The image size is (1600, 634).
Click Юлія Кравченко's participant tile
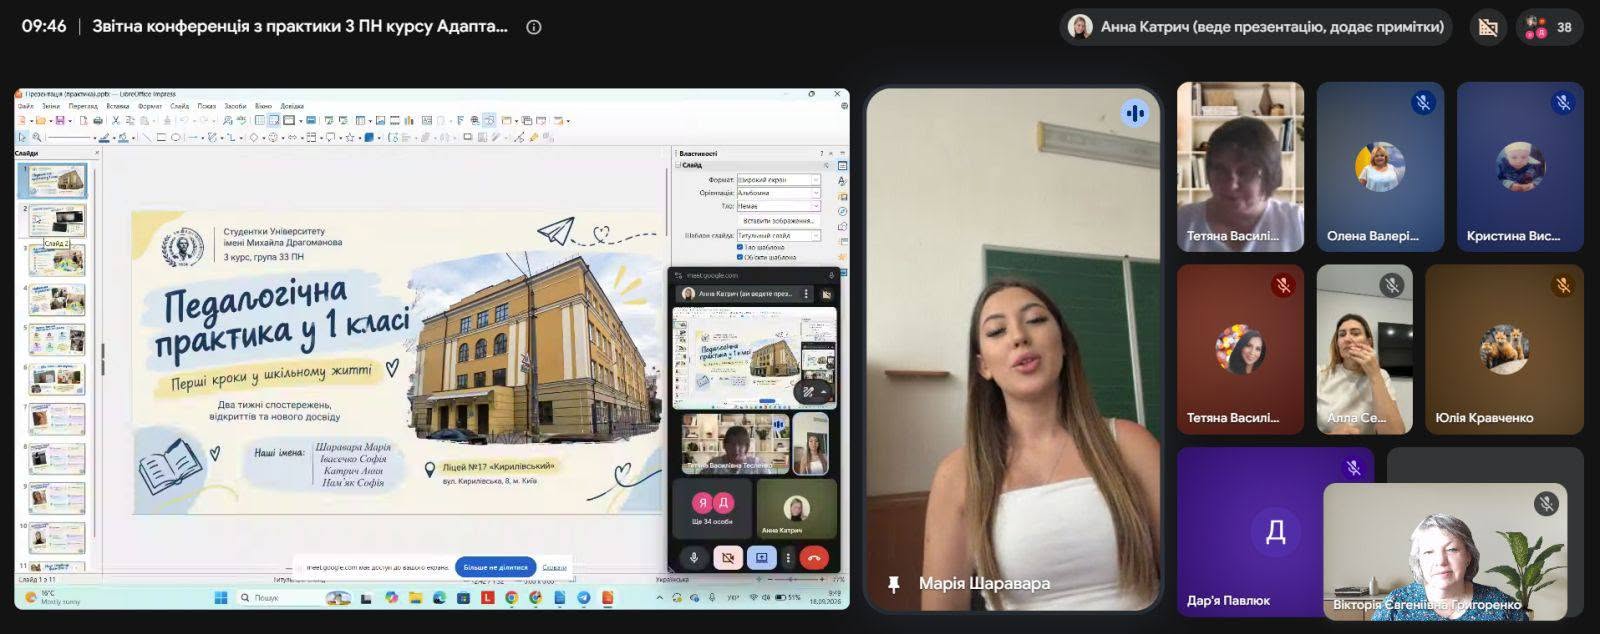click(x=1504, y=349)
